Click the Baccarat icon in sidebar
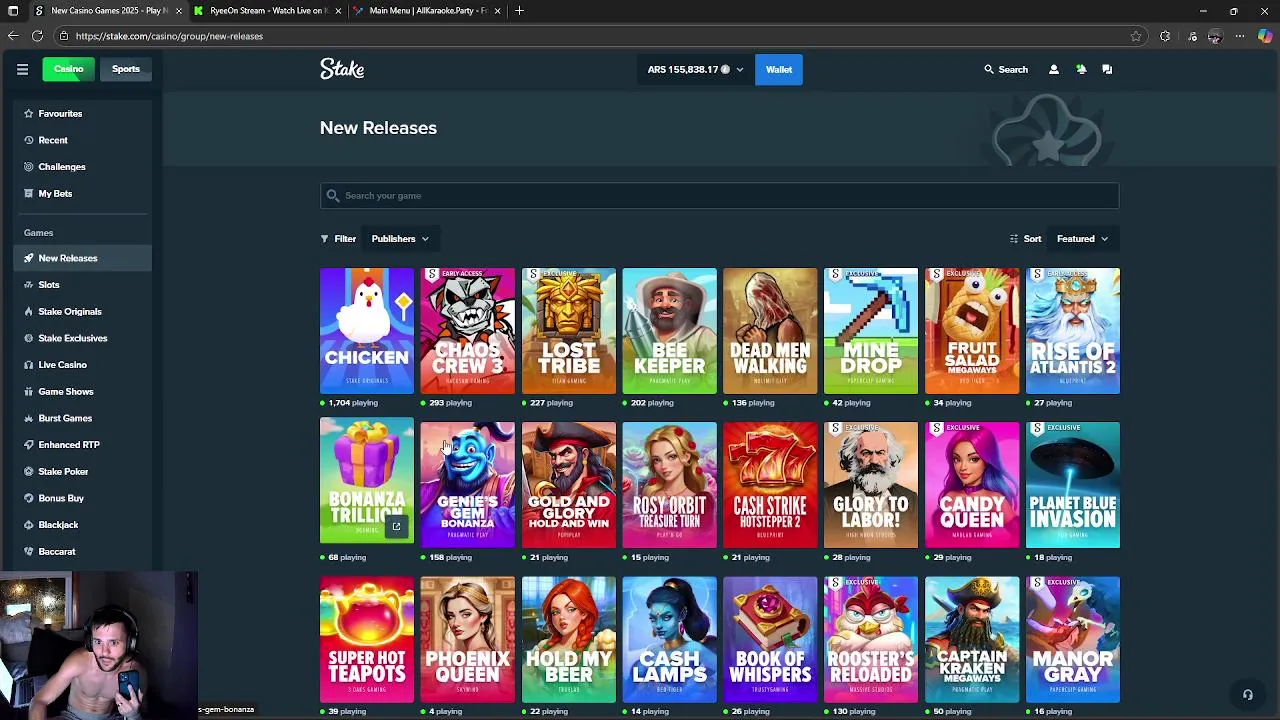Image resolution: width=1280 pixels, height=720 pixels. pos(29,552)
